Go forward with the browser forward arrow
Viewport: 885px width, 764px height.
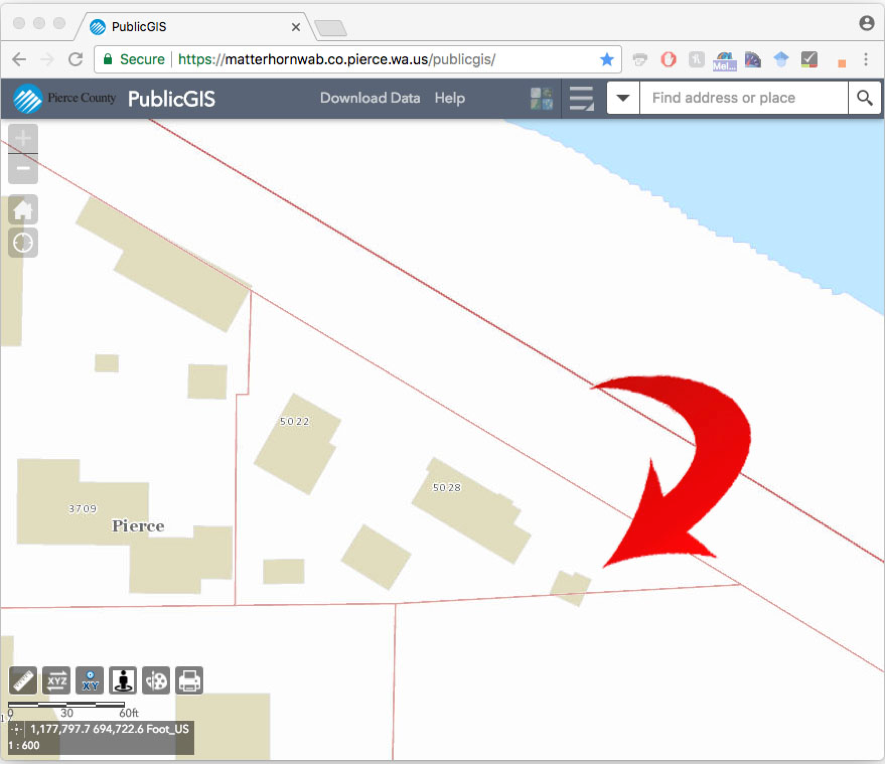[x=47, y=59]
